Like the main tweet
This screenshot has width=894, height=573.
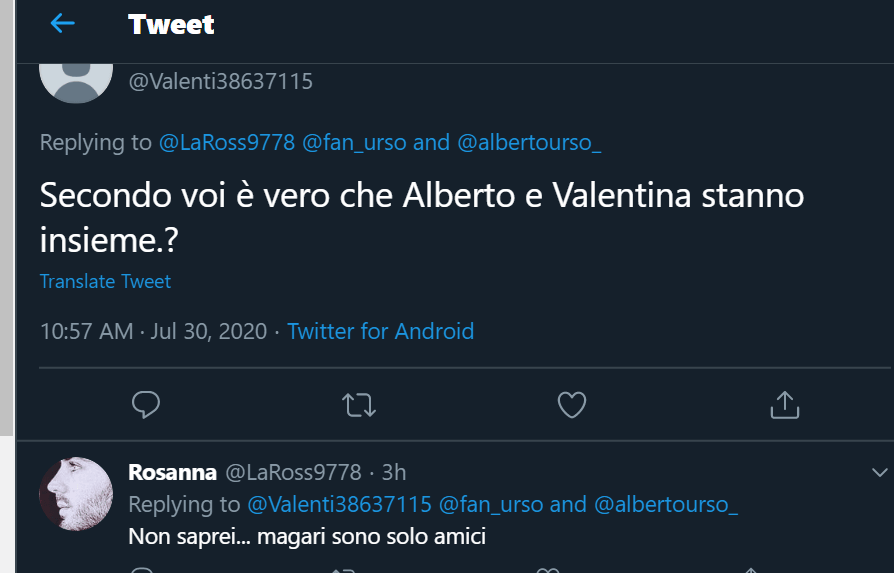coord(571,404)
